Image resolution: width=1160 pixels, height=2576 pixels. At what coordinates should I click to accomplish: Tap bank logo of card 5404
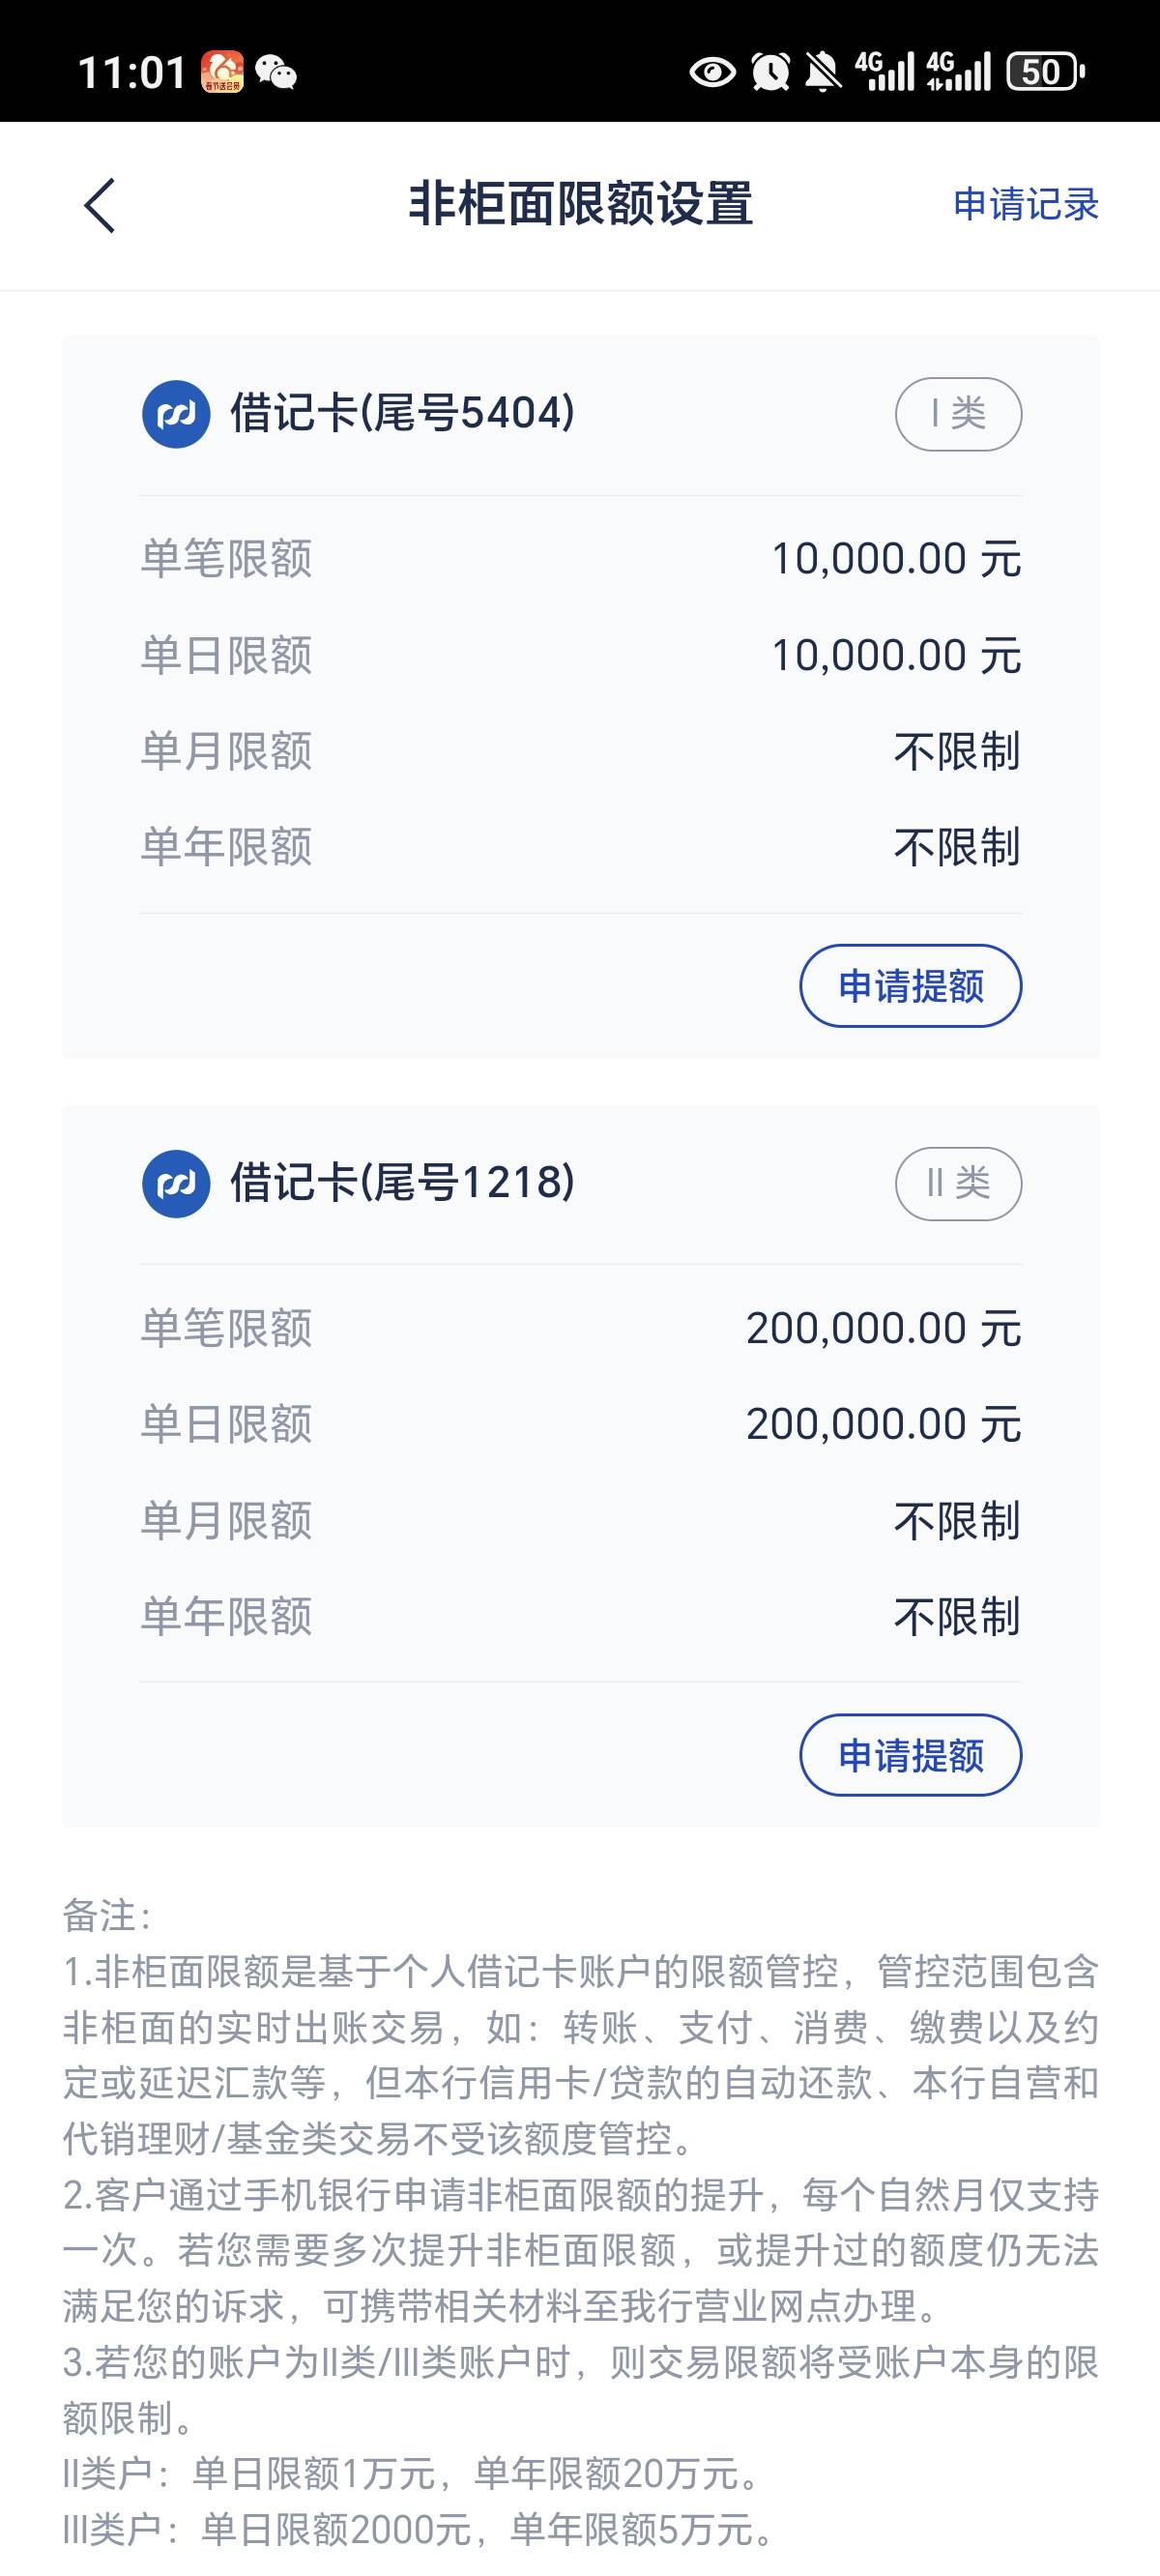[x=176, y=414]
